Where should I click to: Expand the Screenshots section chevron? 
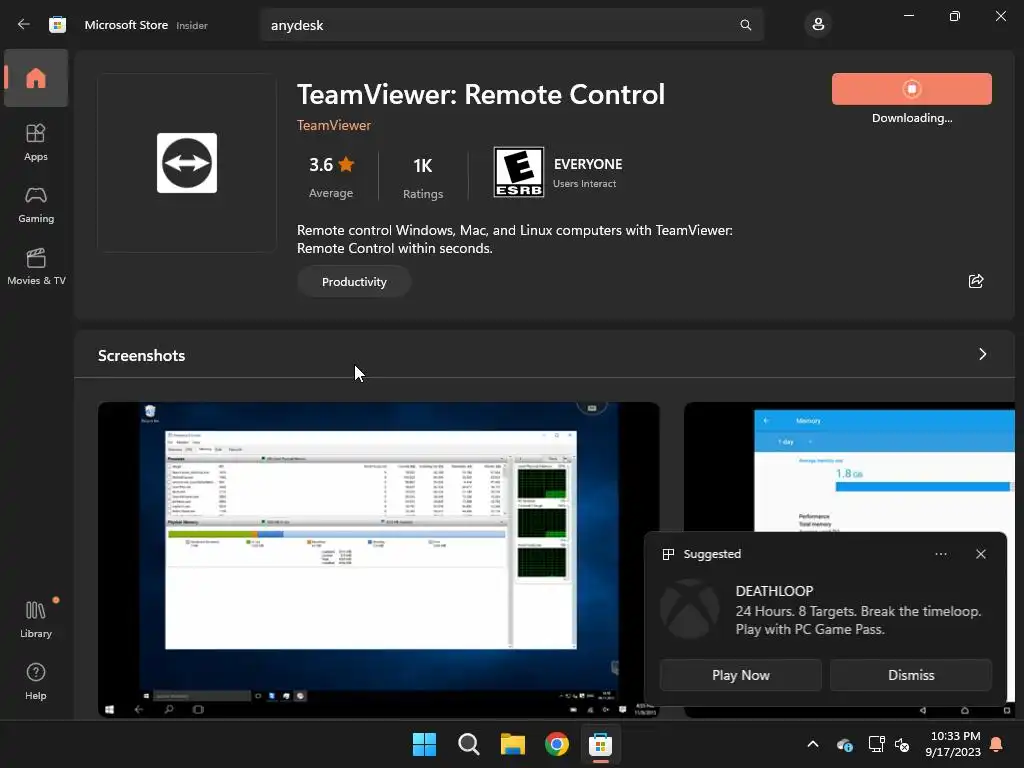pos(982,354)
